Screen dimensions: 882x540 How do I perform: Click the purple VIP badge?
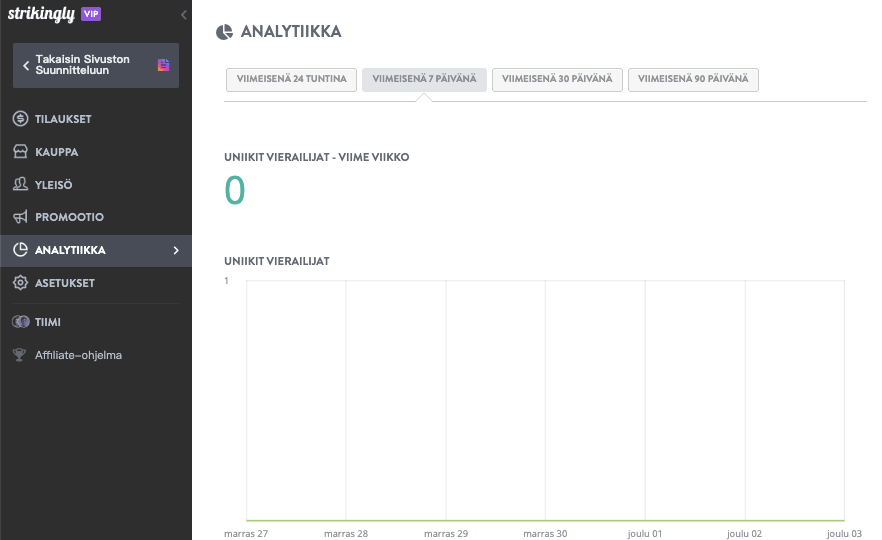click(91, 14)
